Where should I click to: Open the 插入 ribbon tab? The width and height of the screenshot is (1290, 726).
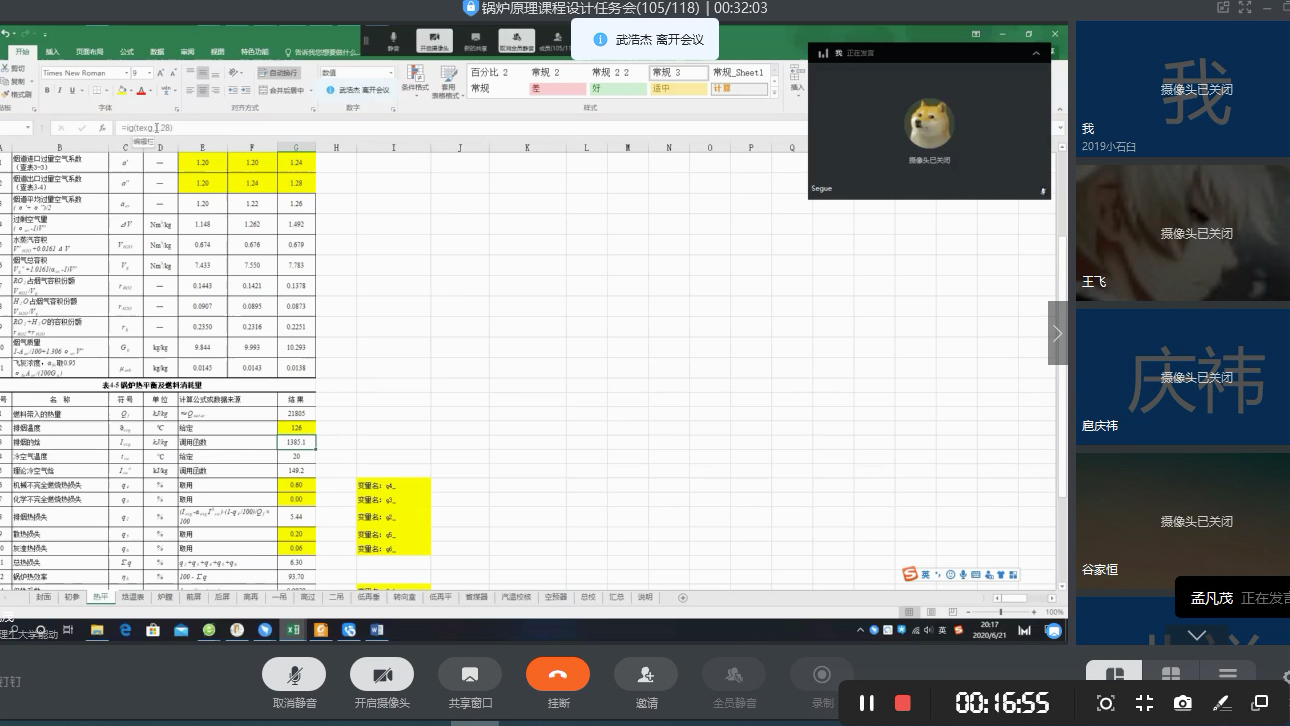tap(53, 51)
